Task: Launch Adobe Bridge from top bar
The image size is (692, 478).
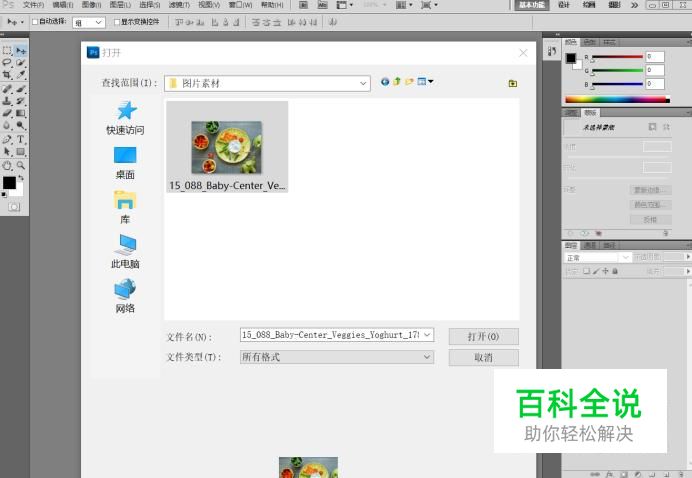Action: point(304,5)
